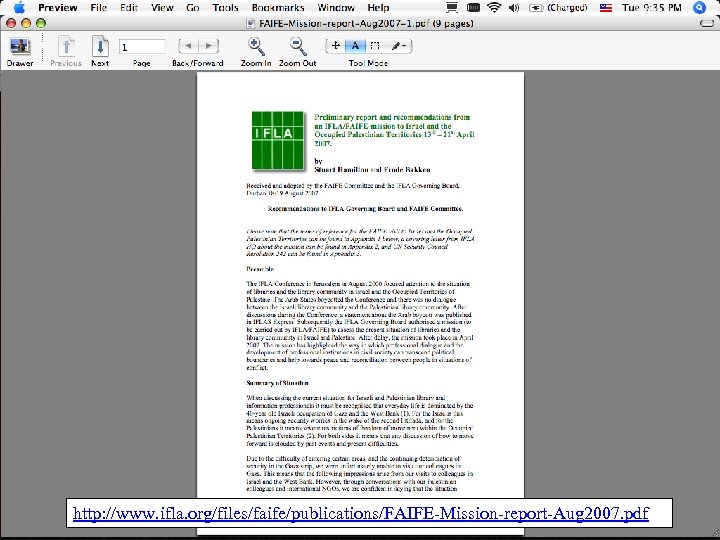Zoom In on the document
The height and width of the screenshot is (540, 720).
click(x=256, y=46)
